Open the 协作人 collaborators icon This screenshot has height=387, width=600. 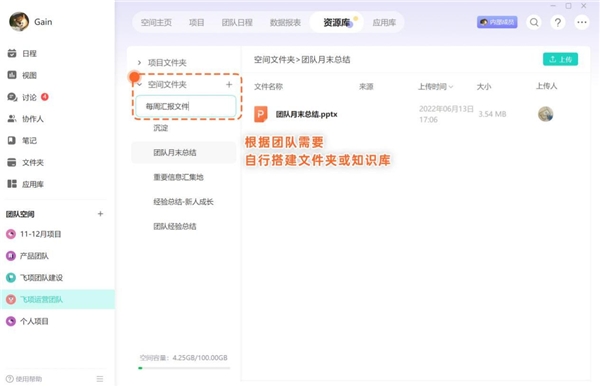[12, 119]
